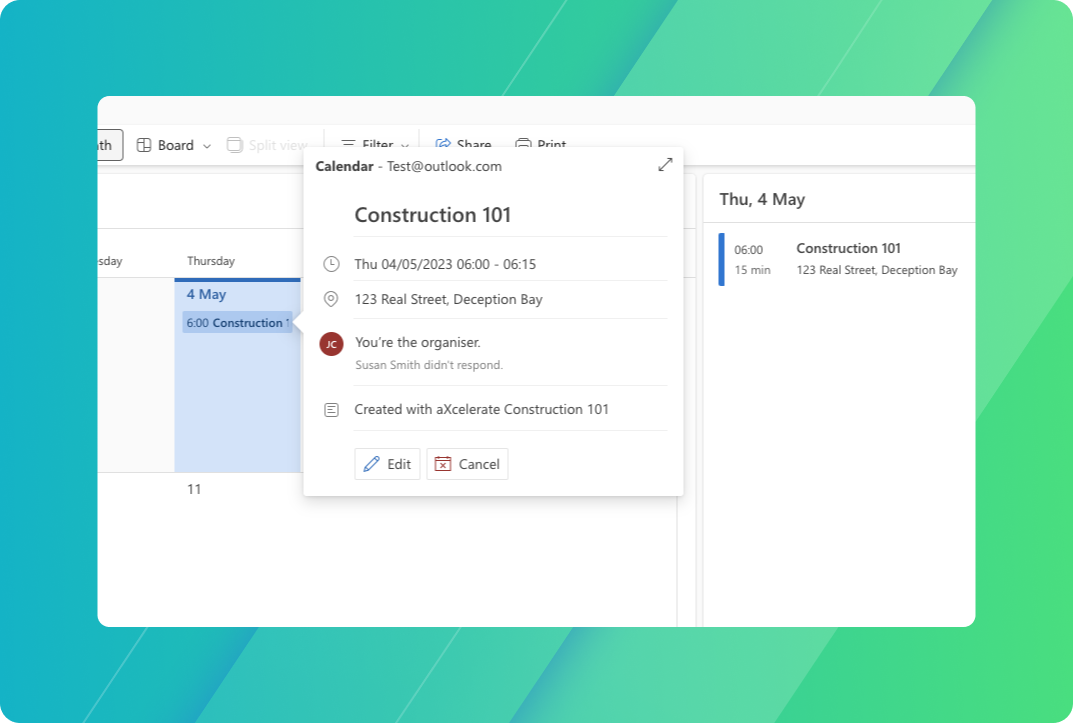The image size is (1073, 723).
Task: Click the location pin icon
Action: coord(331,299)
